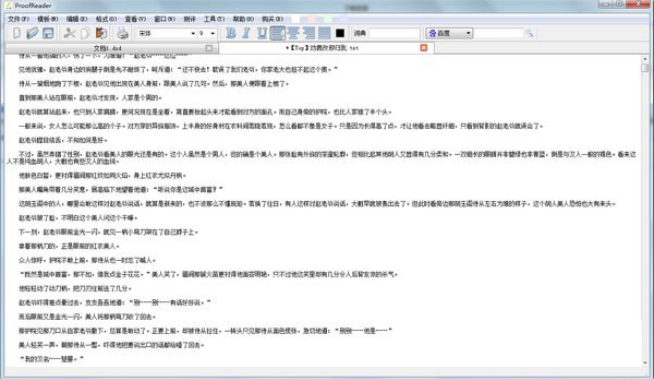The width and height of the screenshot is (654, 379).
Task: Center-align the text
Action: pos(293,33)
